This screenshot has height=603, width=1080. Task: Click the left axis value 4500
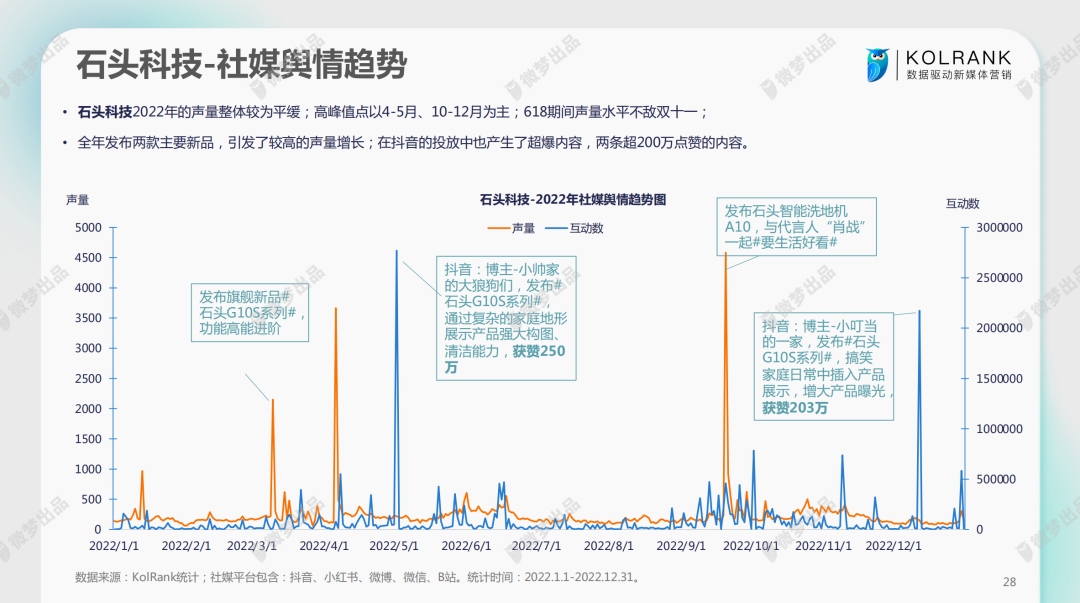click(x=88, y=258)
